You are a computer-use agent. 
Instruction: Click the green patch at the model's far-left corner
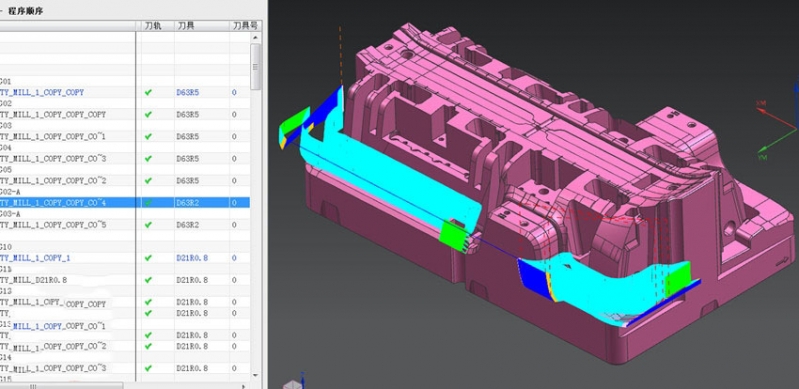[295, 120]
